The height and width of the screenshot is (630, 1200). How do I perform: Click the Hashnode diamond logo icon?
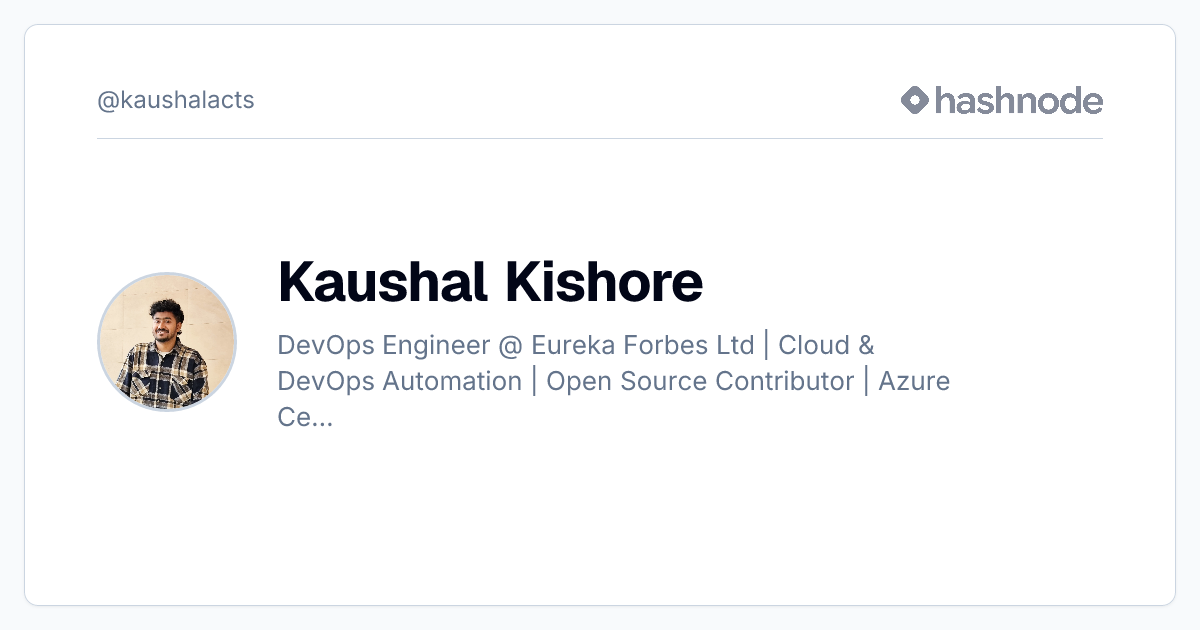[x=915, y=100]
